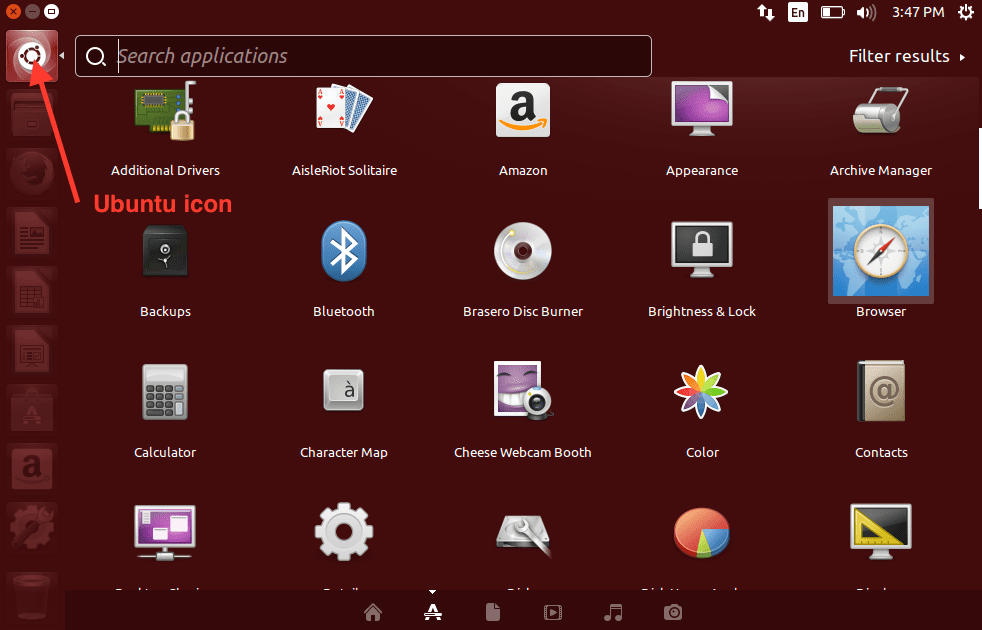
Task: Open the Backups safe icon
Action: pyautogui.click(x=165, y=251)
